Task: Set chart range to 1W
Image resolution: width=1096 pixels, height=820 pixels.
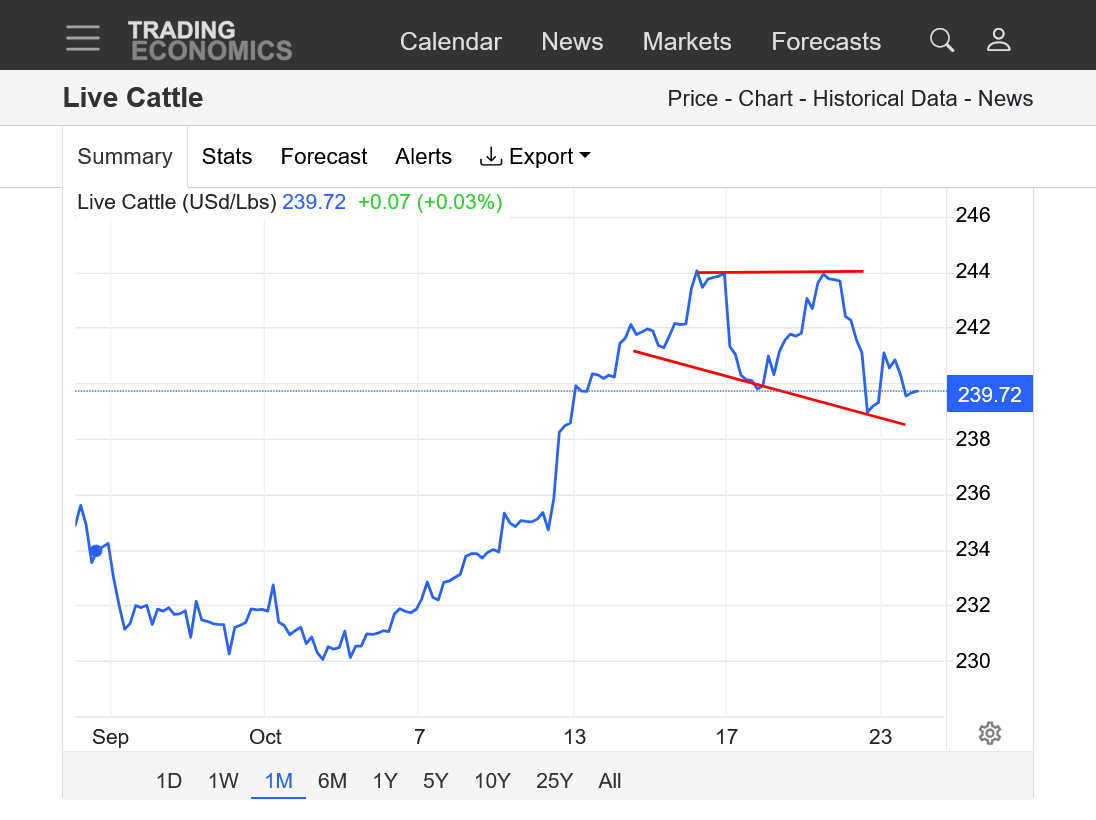Action: [x=223, y=781]
